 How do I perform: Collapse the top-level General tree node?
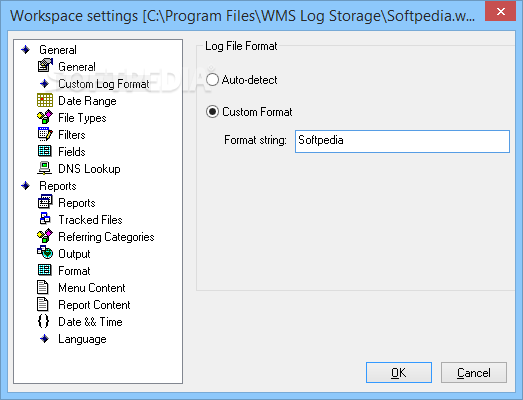pos(26,50)
